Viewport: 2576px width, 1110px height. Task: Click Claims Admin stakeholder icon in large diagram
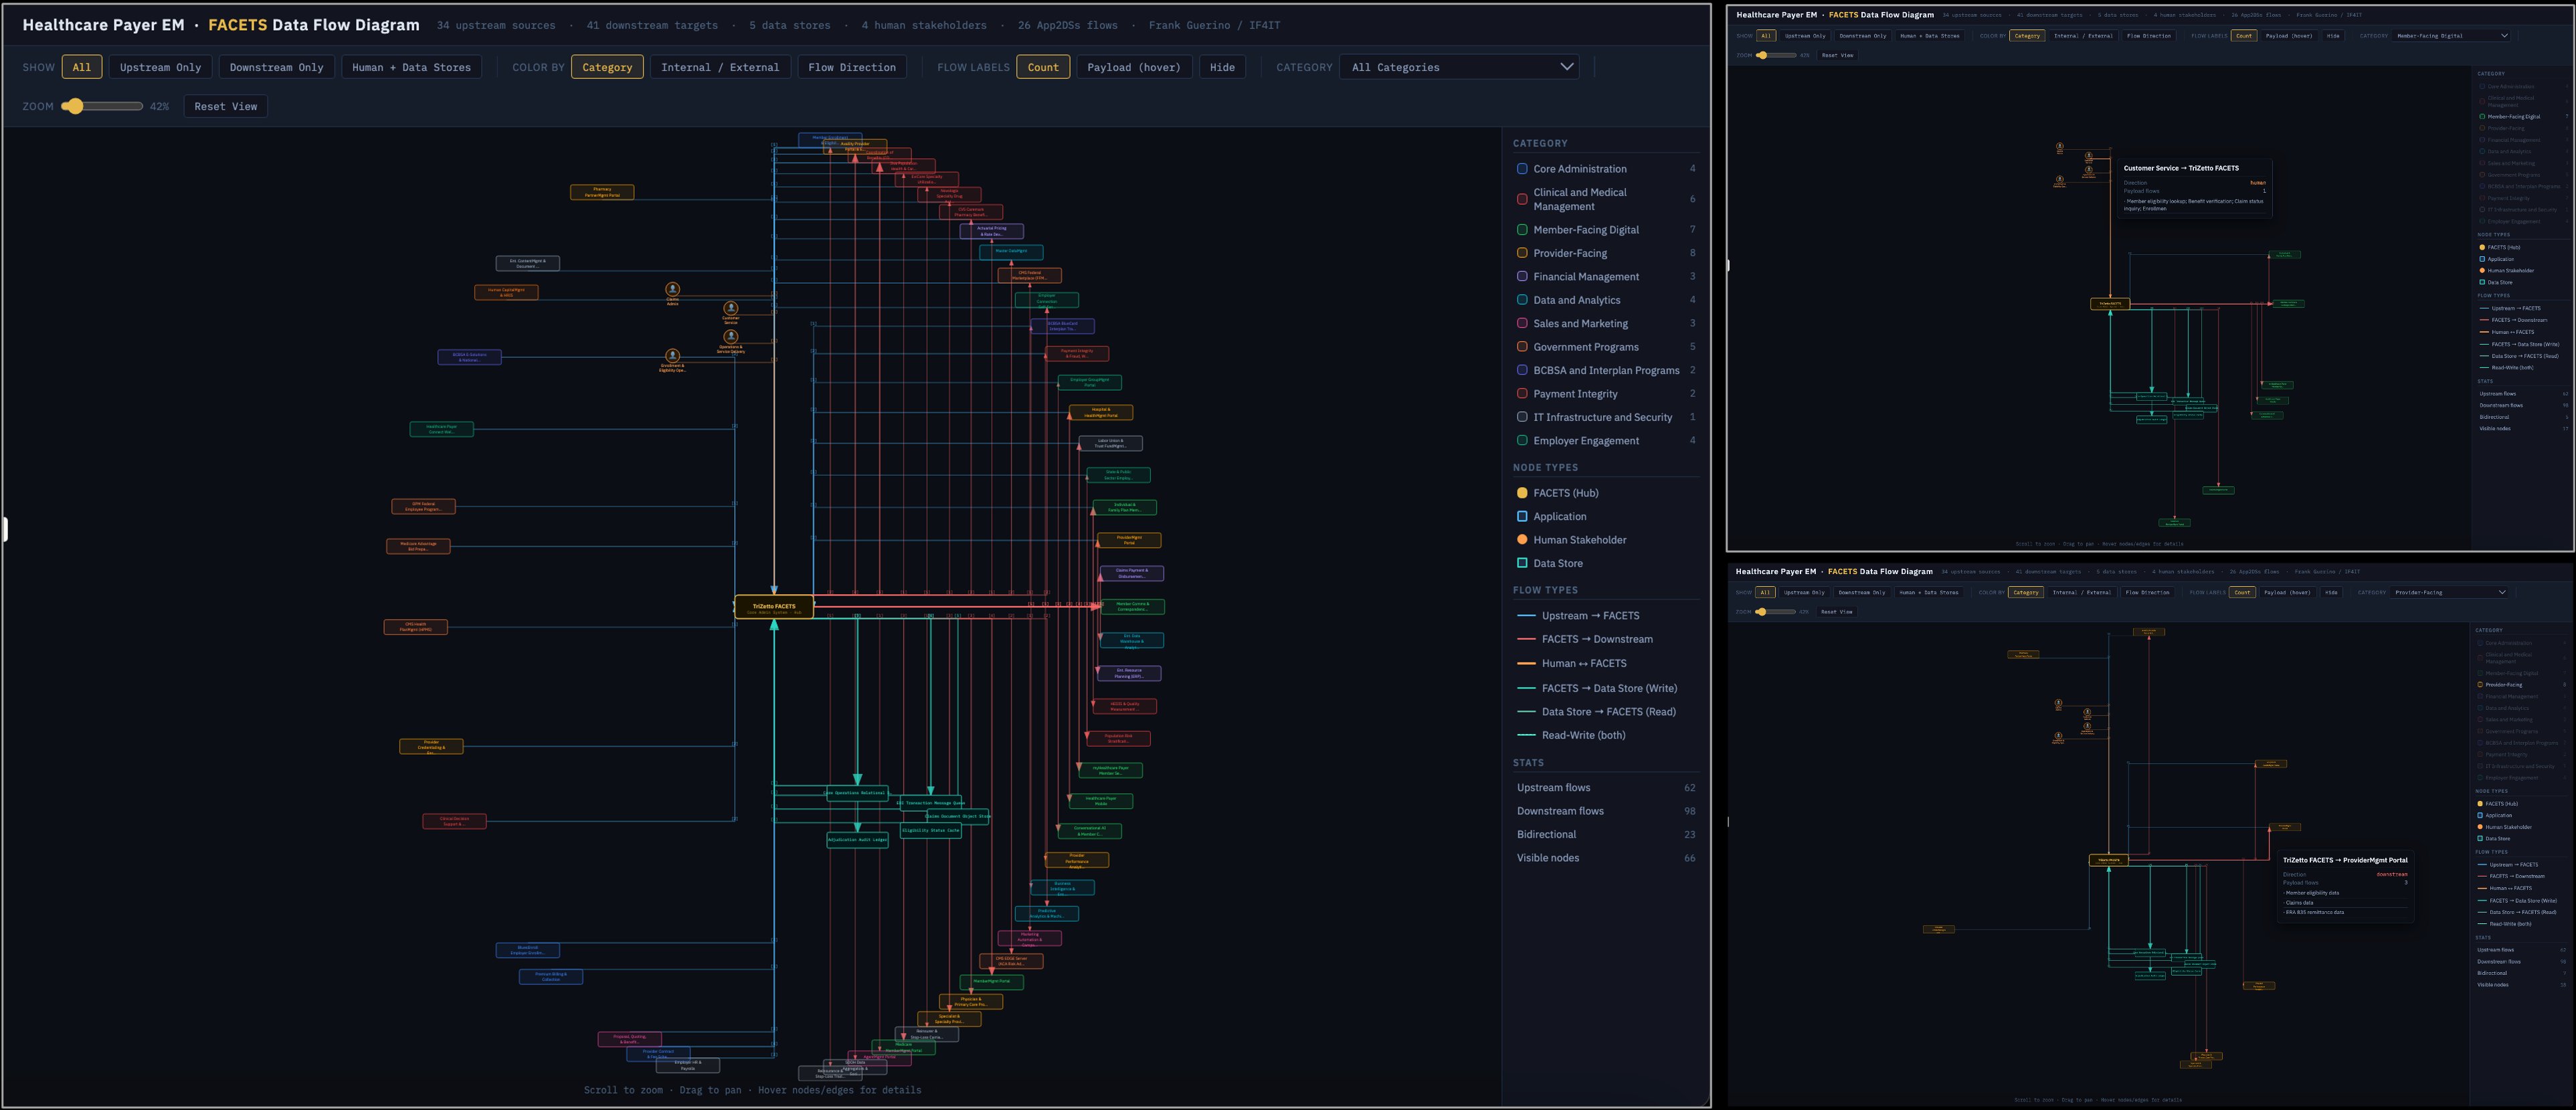coord(672,289)
